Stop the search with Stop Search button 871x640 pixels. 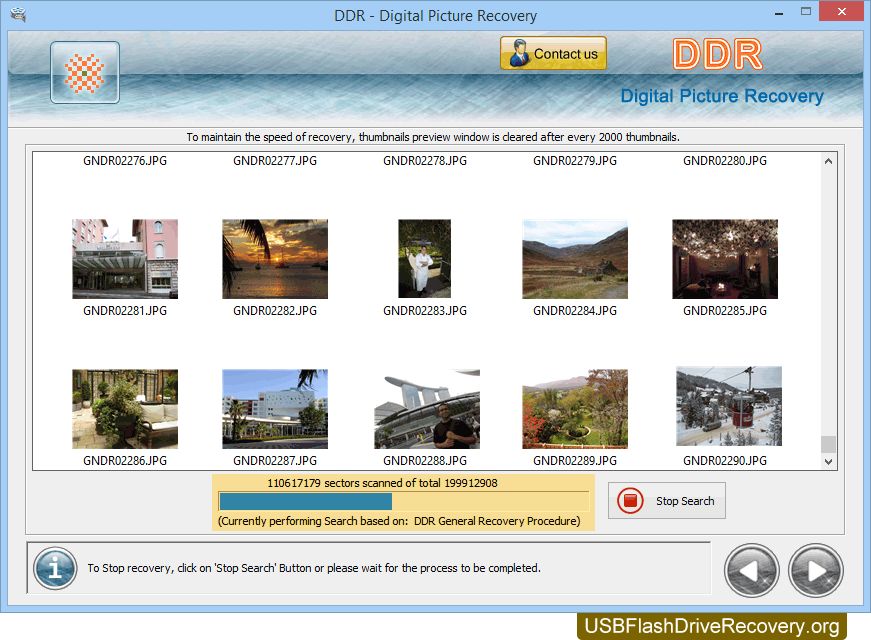pyautogui.click(x=667, y=501)
